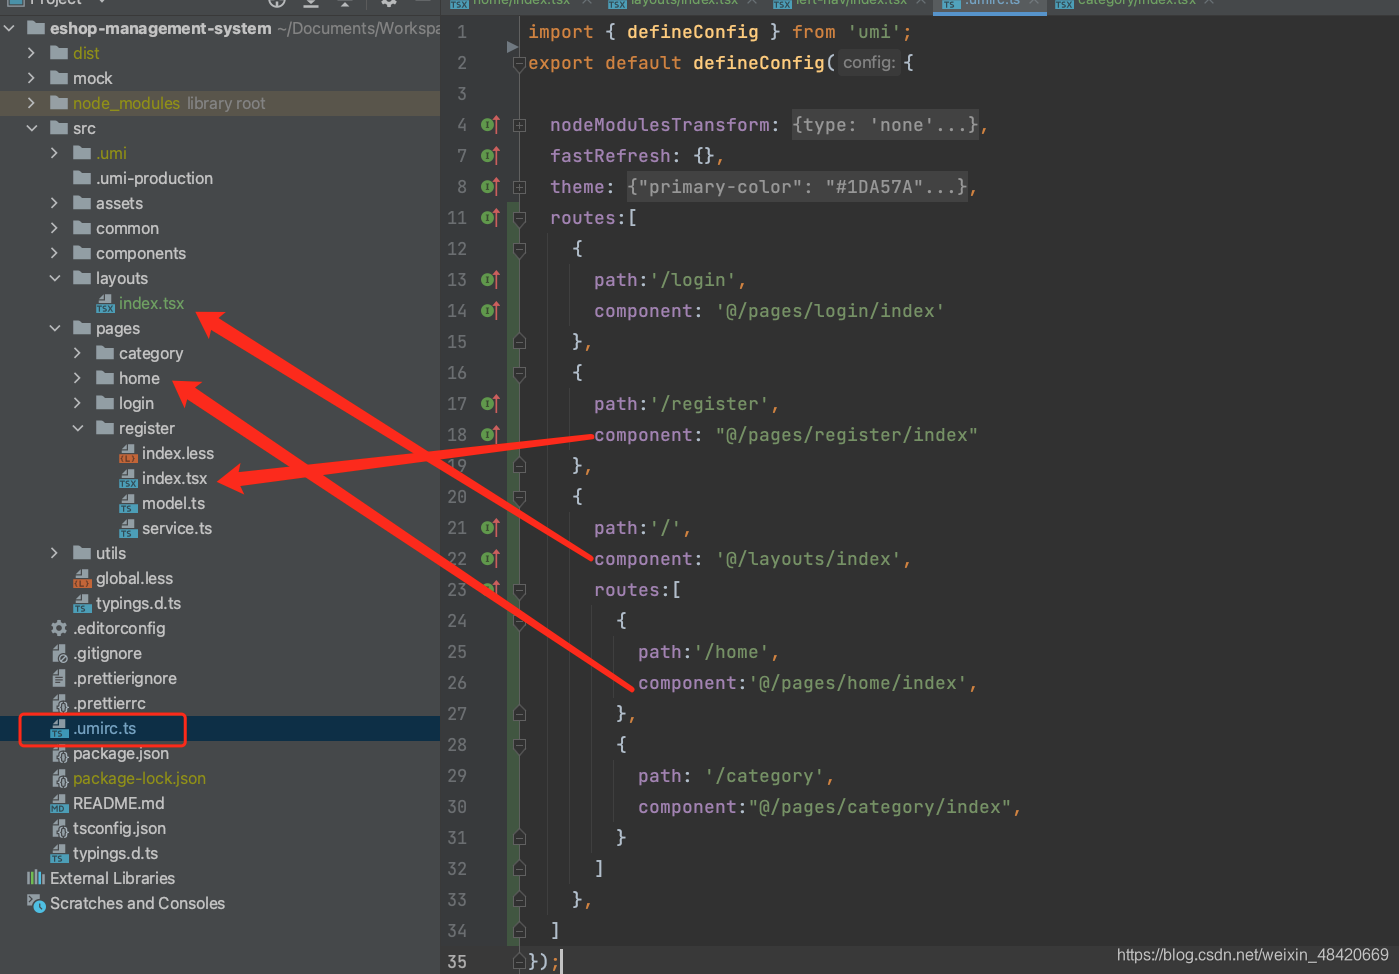
Task: Click the file icon of .prettierrc
Action: [x=59, y=703]
